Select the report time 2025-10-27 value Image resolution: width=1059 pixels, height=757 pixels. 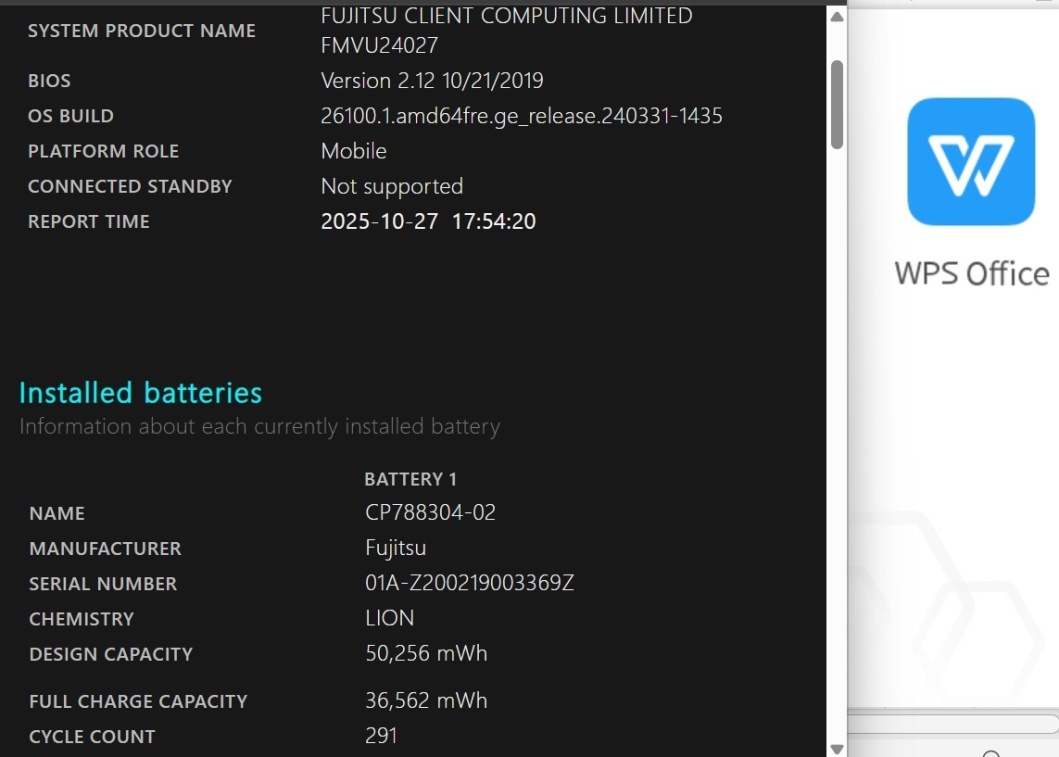(x=428, y=221)
